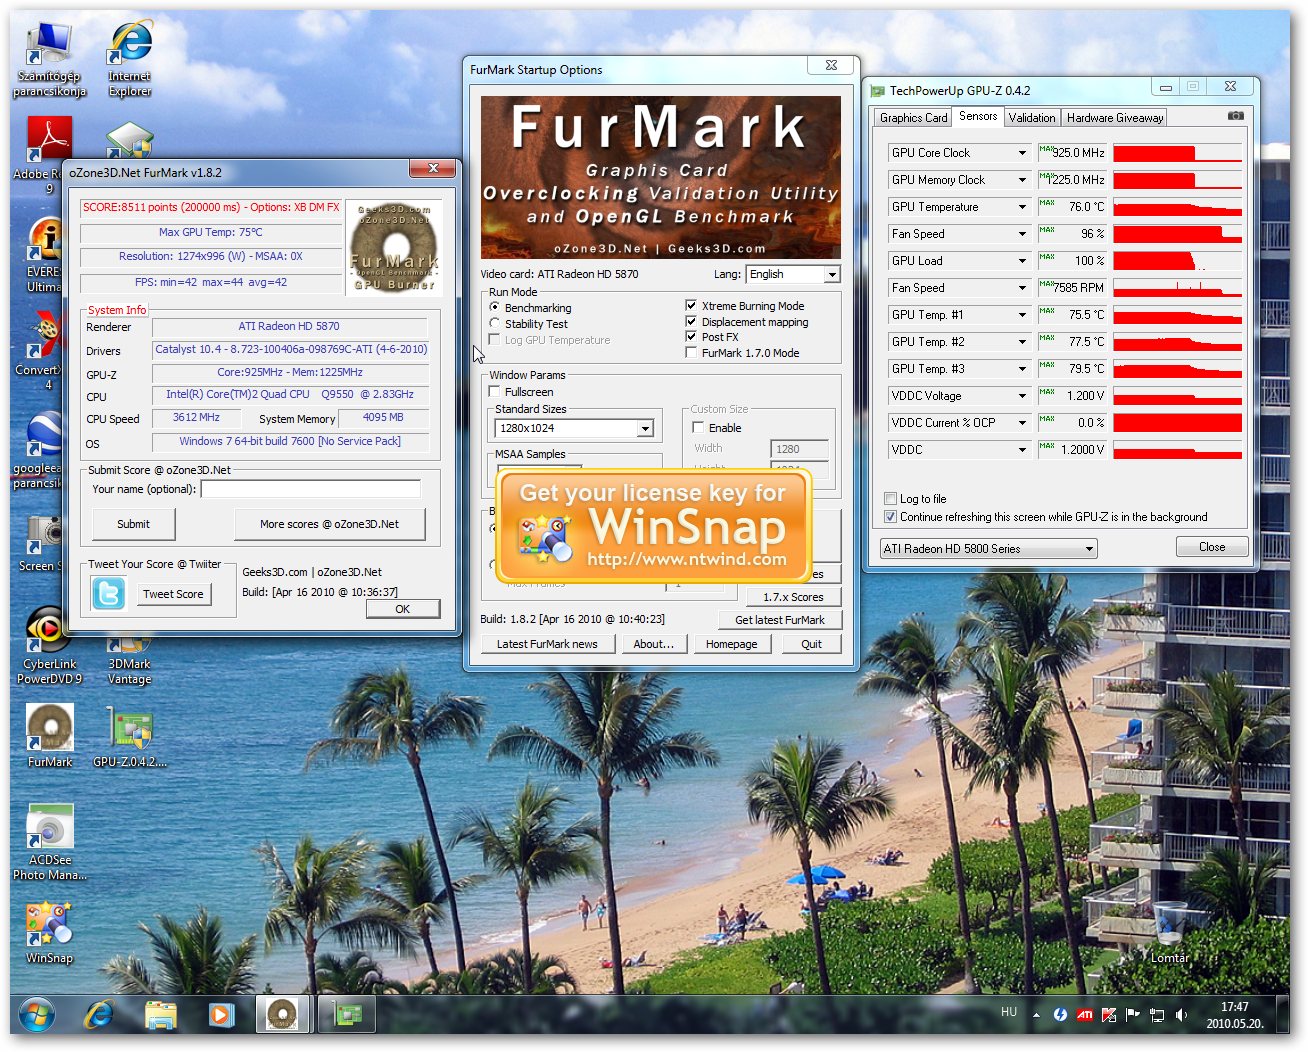This screenshot has width=1308, height=1052.
Task: Open Windows Explorer folder on the taskbar
Action: (x=160, y=1016)
